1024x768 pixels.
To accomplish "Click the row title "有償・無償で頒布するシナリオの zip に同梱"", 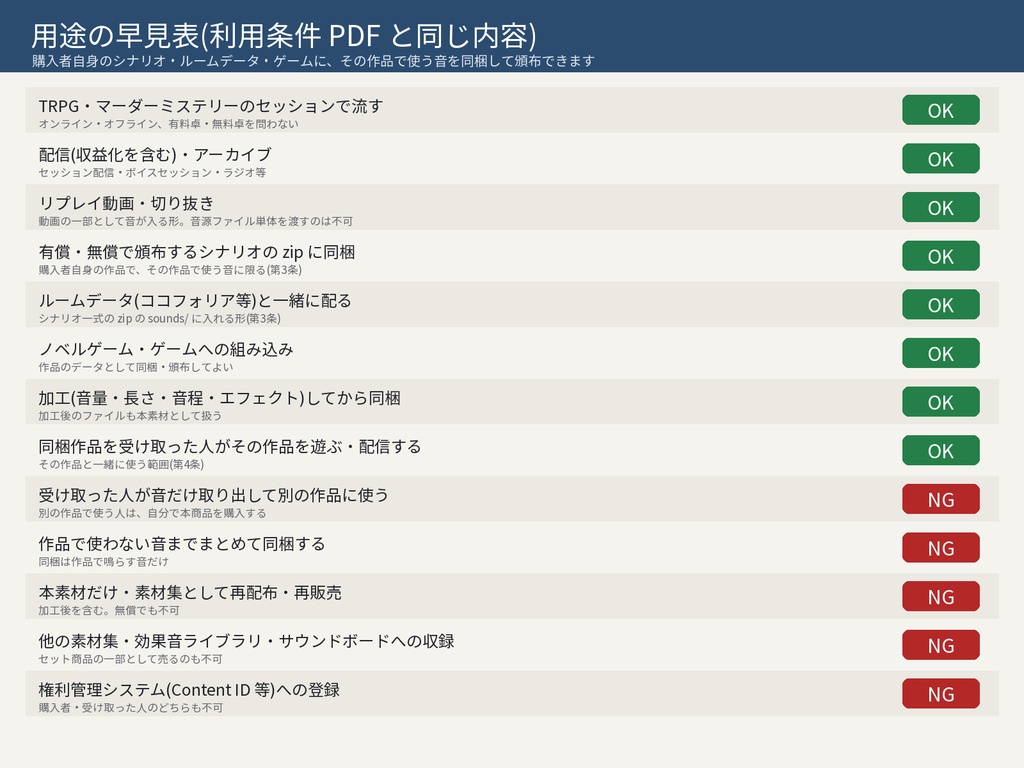I will tap(197, 251).
